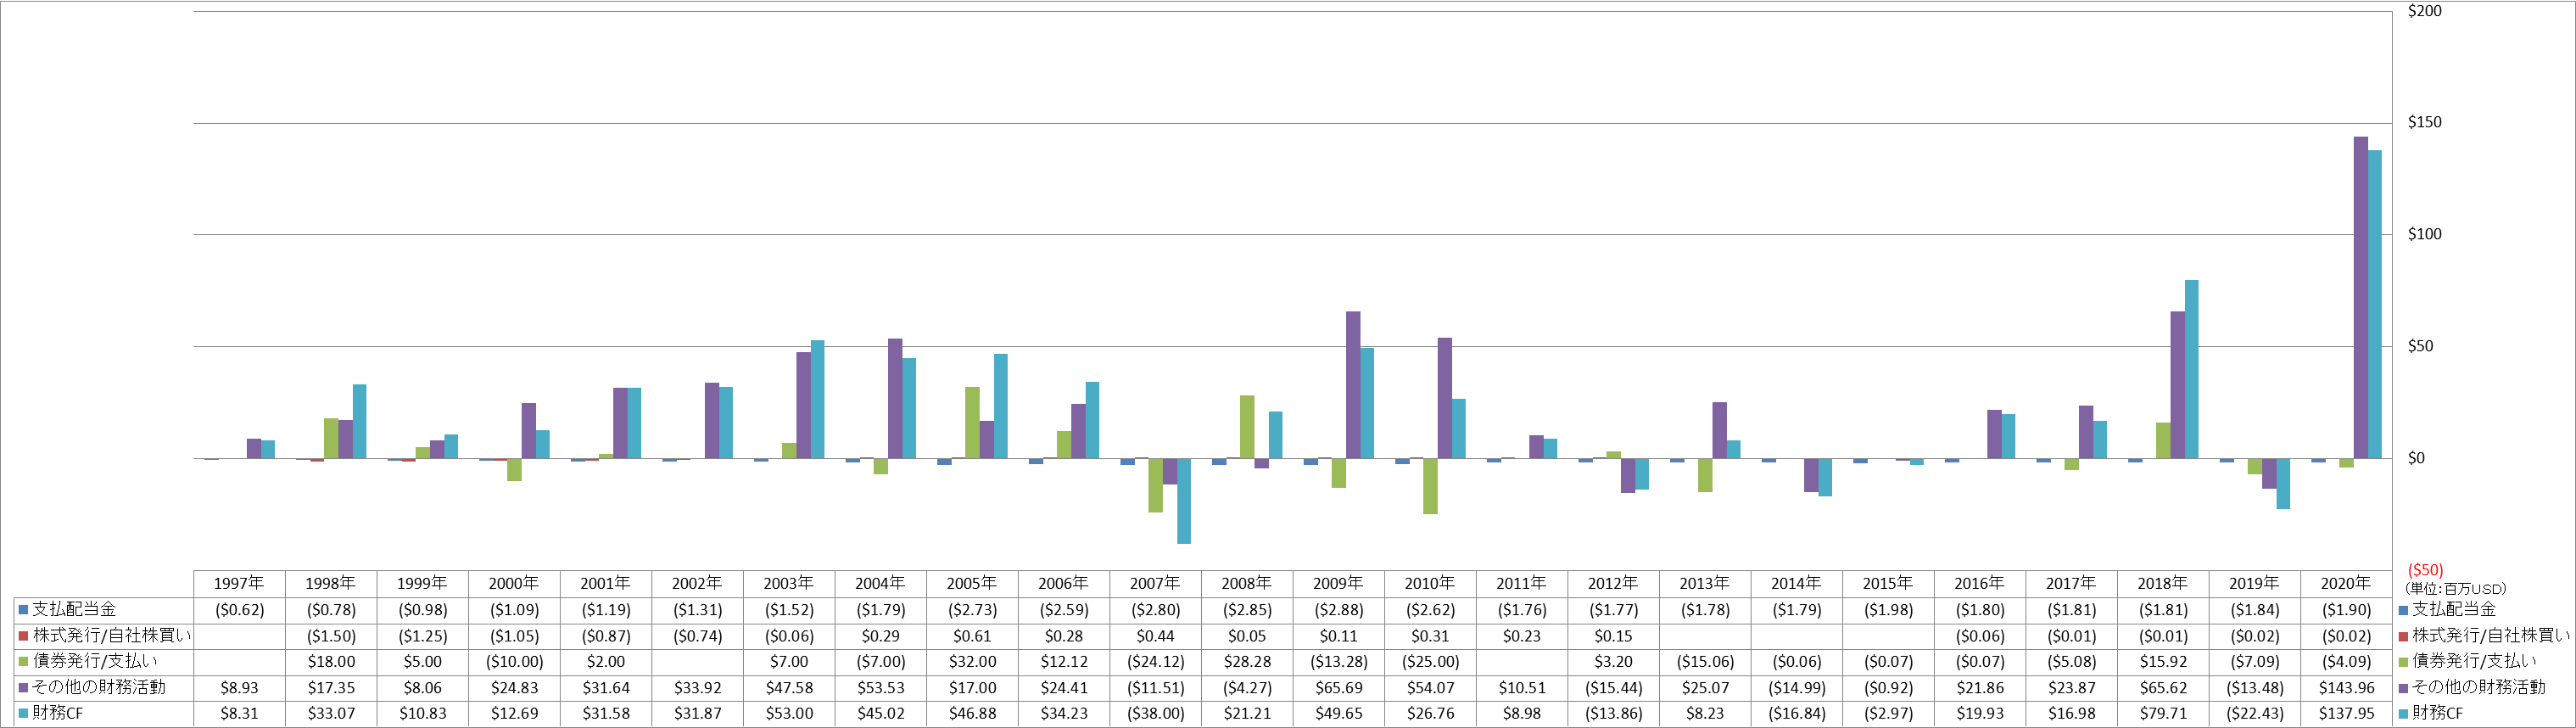Select the green 2005年 bar in the chart

click(x=972, y=423)
